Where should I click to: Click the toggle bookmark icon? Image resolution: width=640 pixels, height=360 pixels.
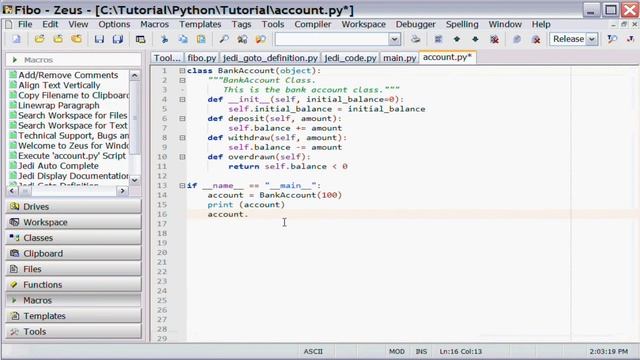point(438,39)
